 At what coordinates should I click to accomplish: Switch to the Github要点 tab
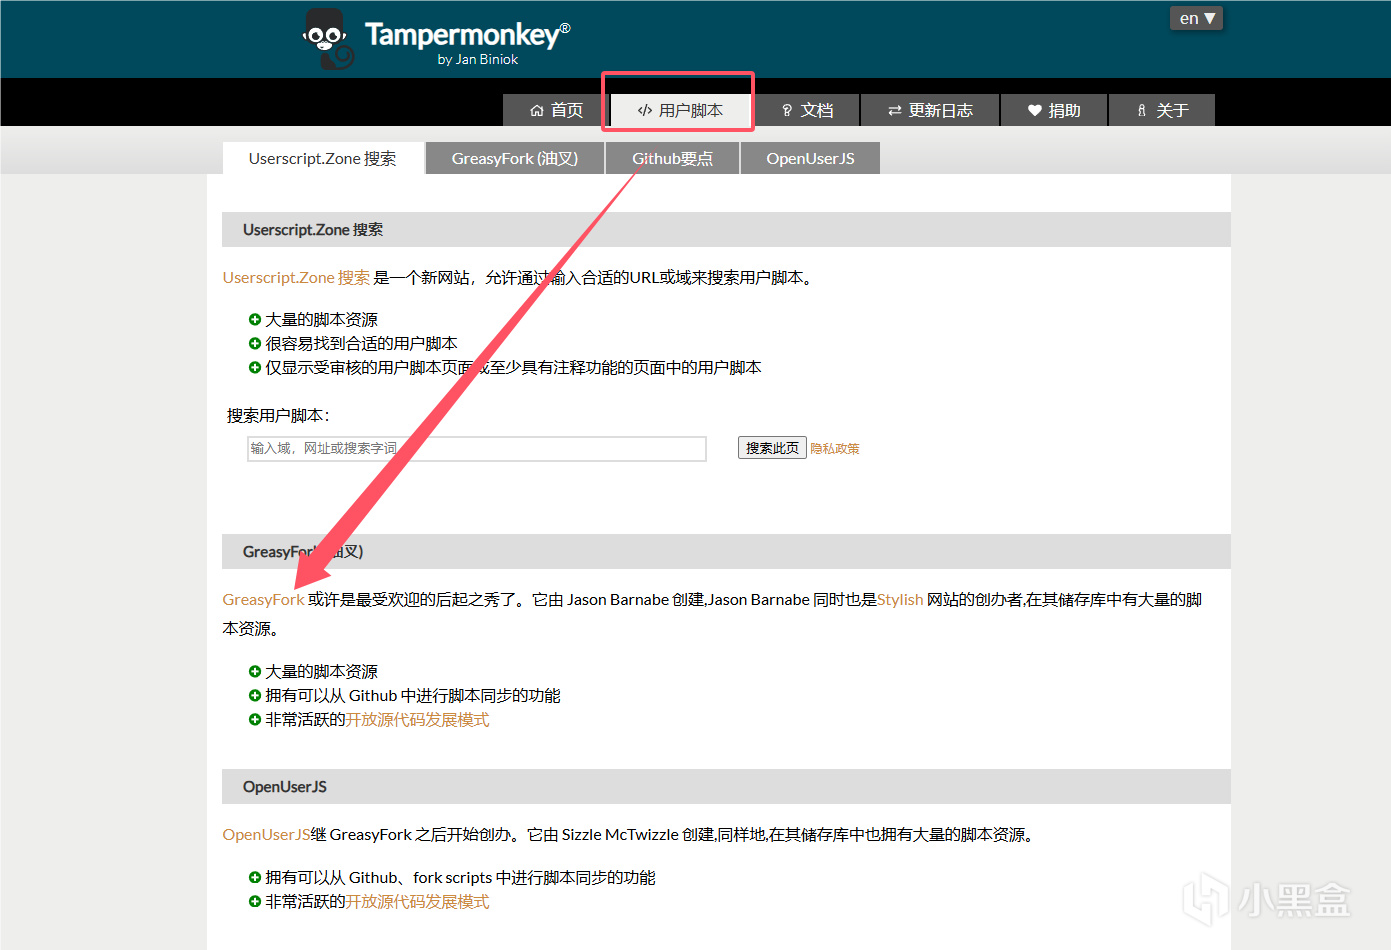click(x=672, y=158)
